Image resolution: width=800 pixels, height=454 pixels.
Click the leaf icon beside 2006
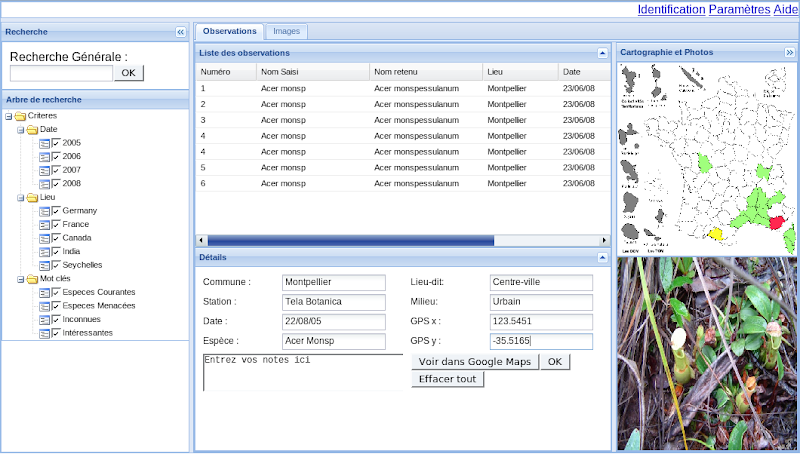pos(45,157)
